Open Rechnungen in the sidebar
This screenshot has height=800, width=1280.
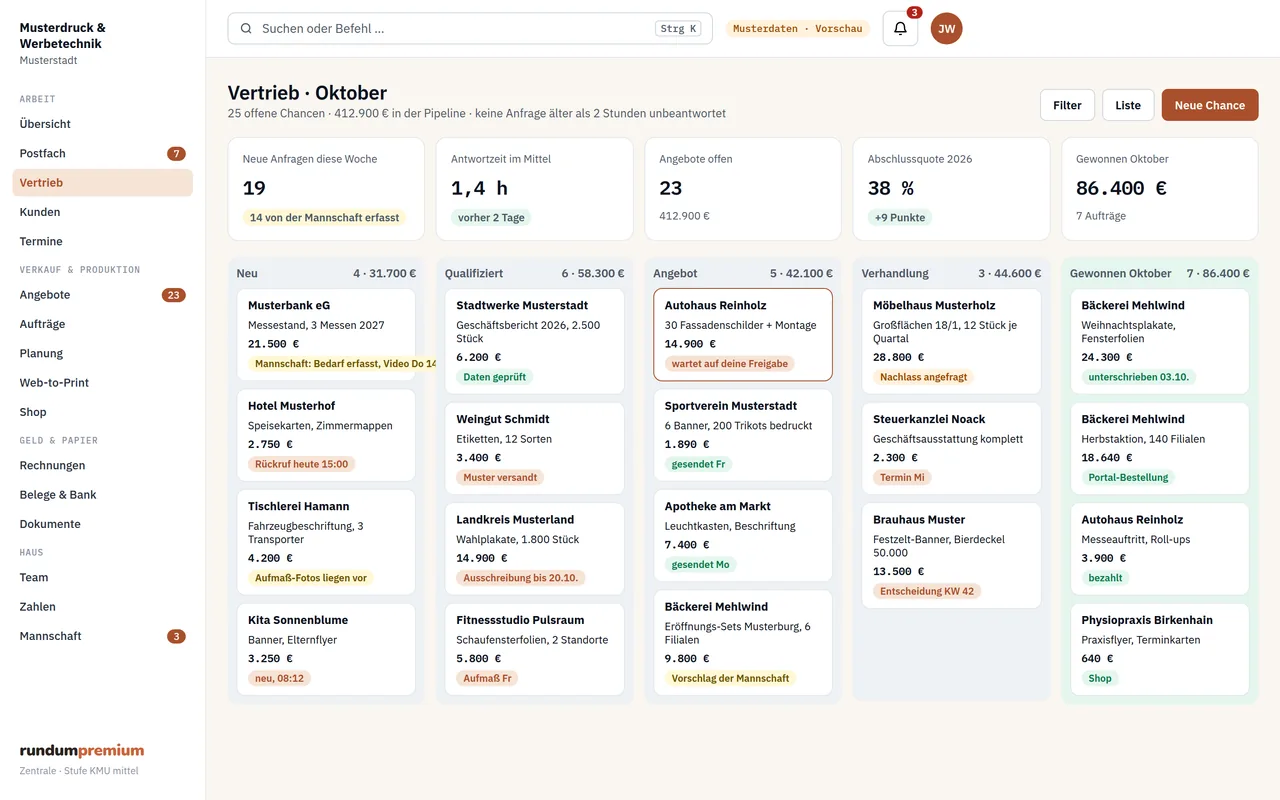(102, 465)
